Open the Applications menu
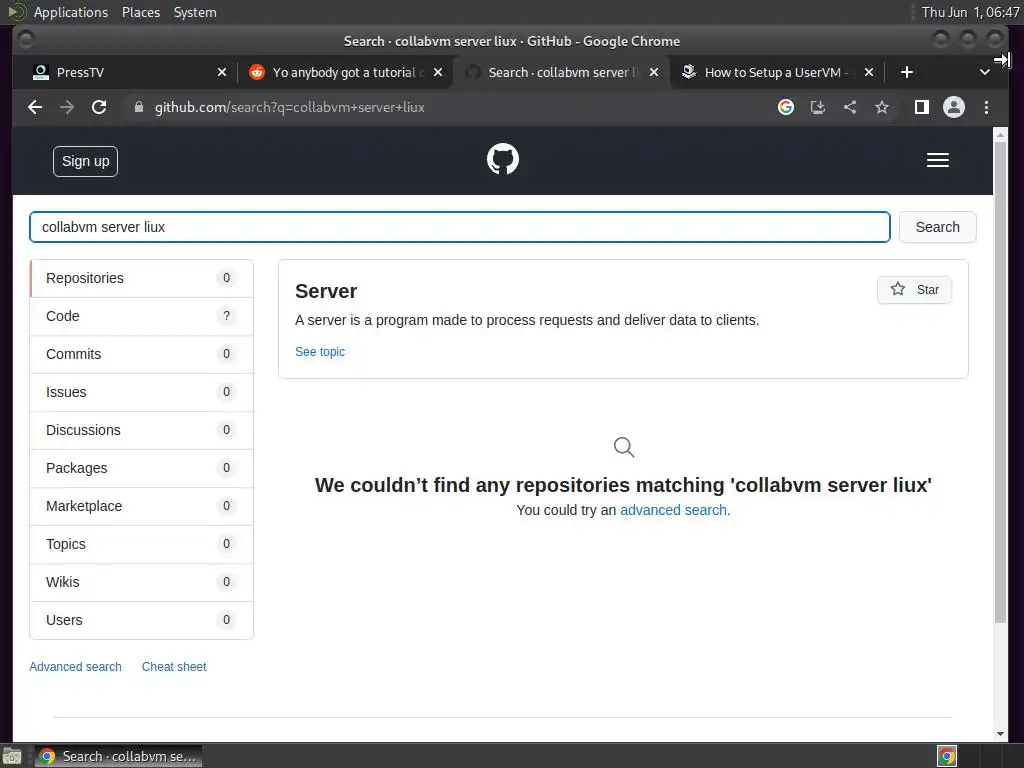1024x768 pixels. [71, 12]
